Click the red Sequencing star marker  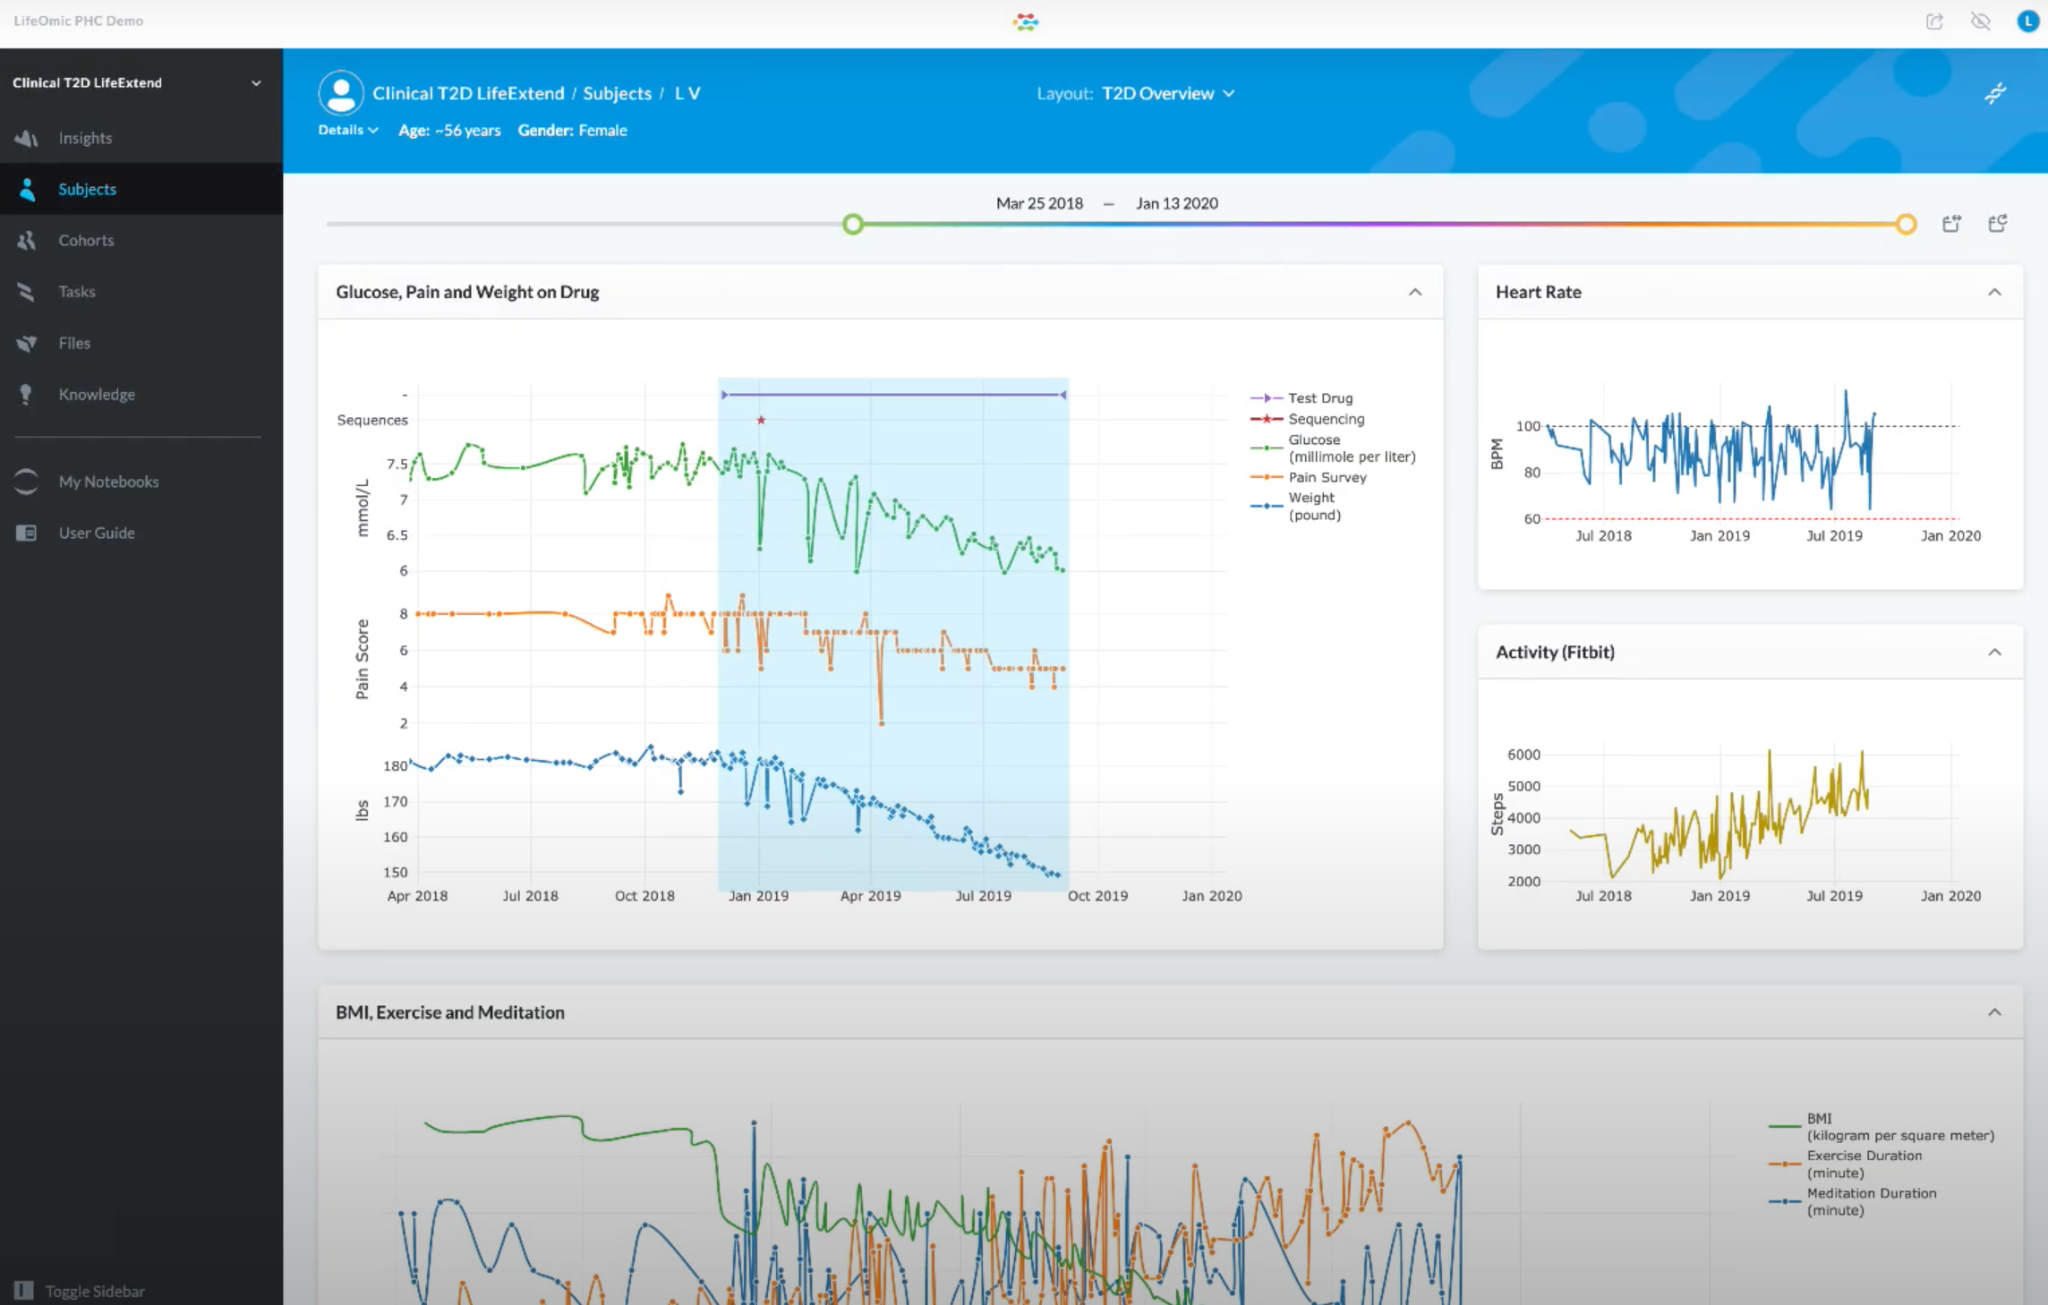[761, 420]
